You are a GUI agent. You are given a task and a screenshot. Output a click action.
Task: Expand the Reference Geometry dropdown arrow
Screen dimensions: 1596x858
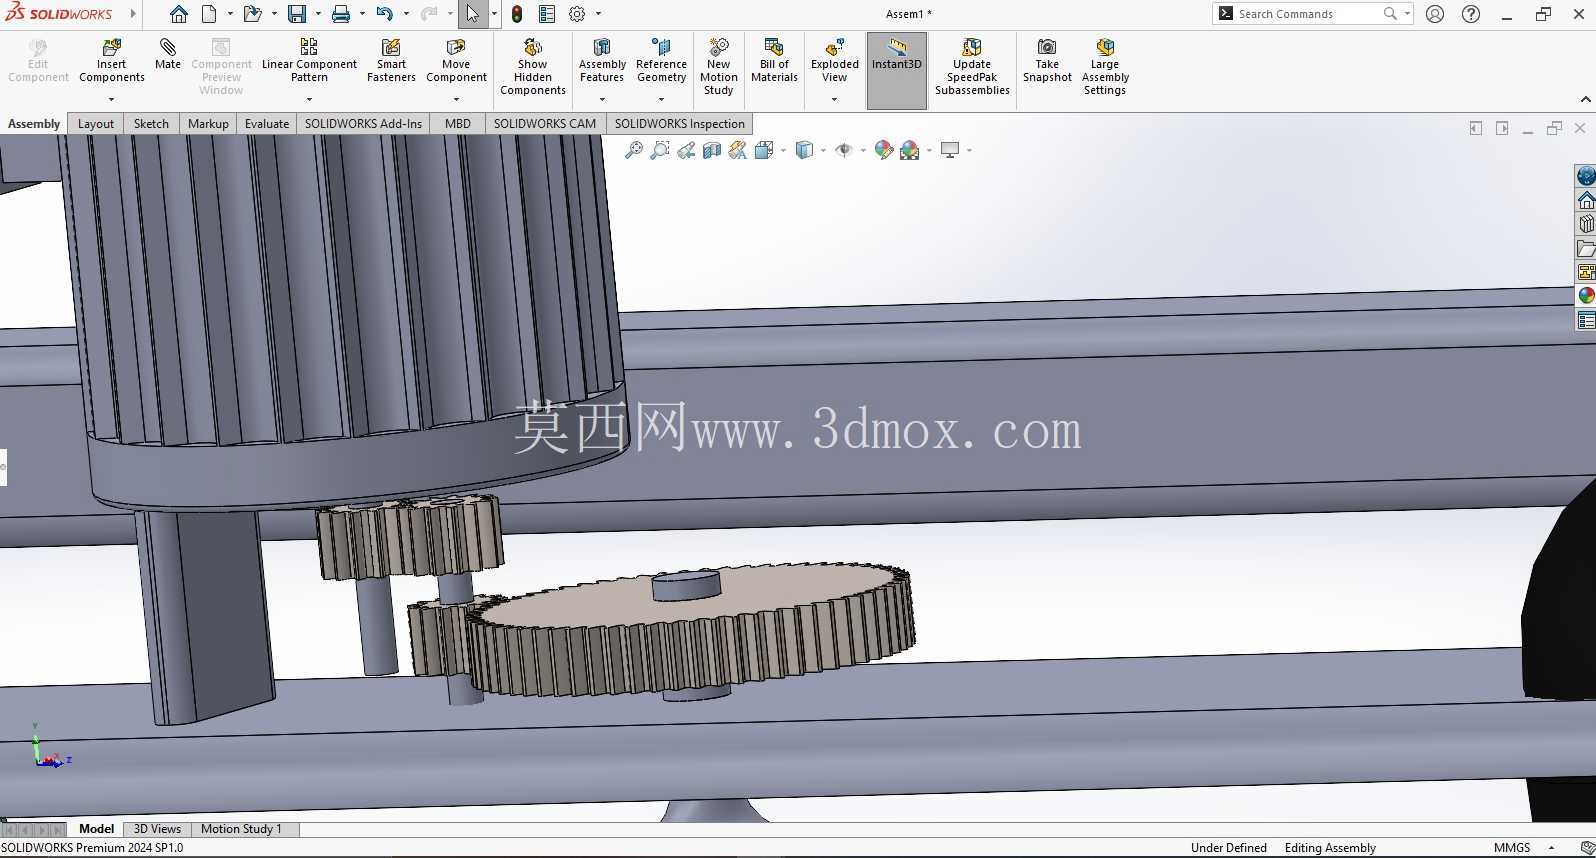(661, 99)
